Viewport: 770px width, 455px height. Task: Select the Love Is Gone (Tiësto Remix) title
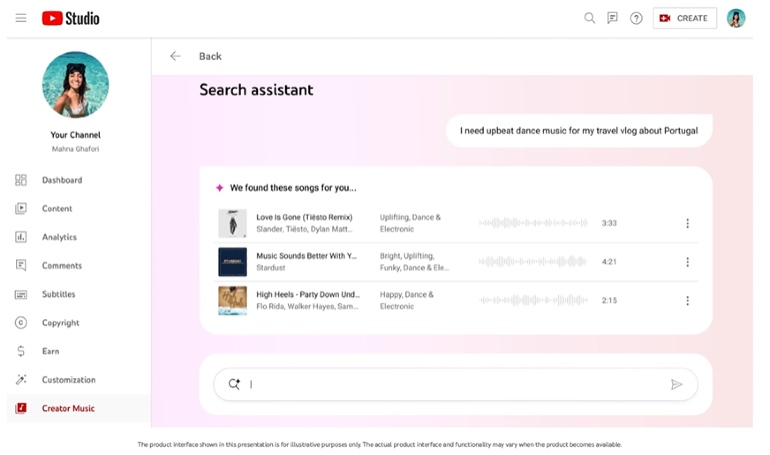click(x=304, y=217)
